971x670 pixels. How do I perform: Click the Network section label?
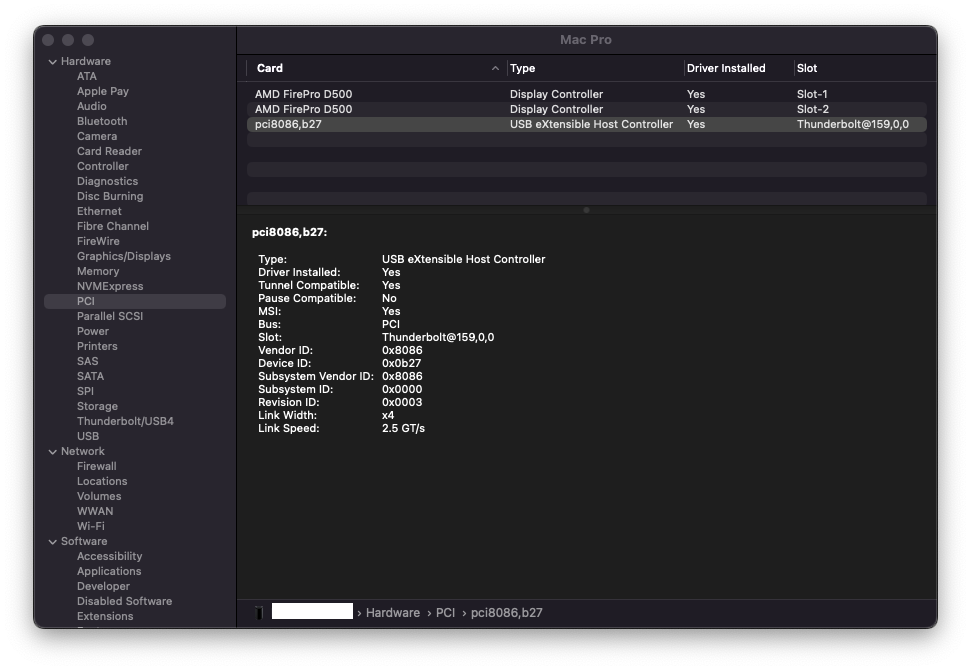82,451
